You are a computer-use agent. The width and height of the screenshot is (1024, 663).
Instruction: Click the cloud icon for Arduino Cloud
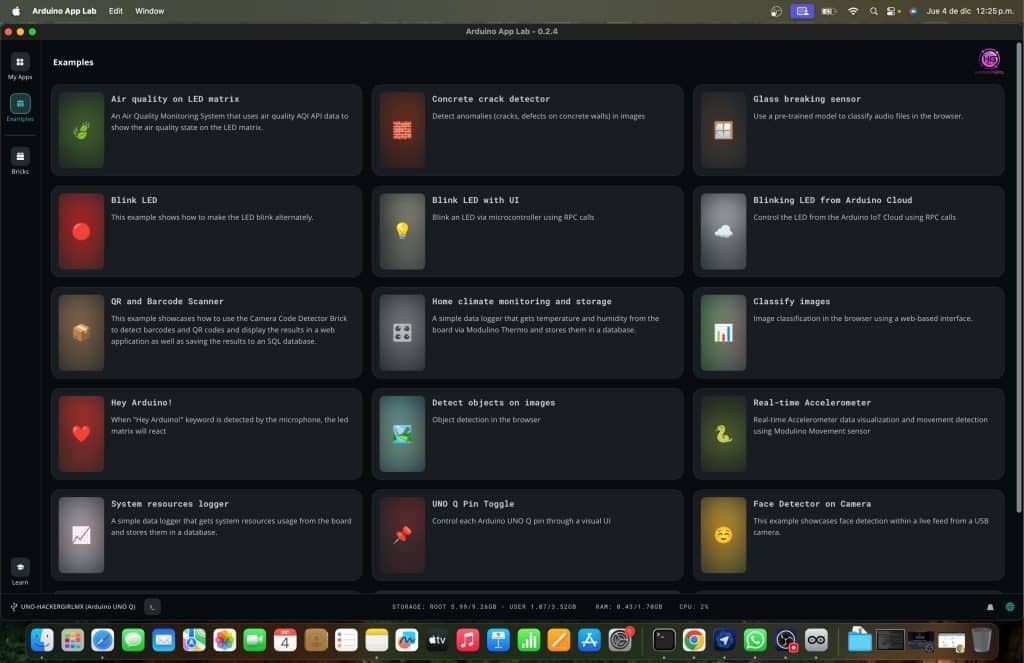coord(723,231)
